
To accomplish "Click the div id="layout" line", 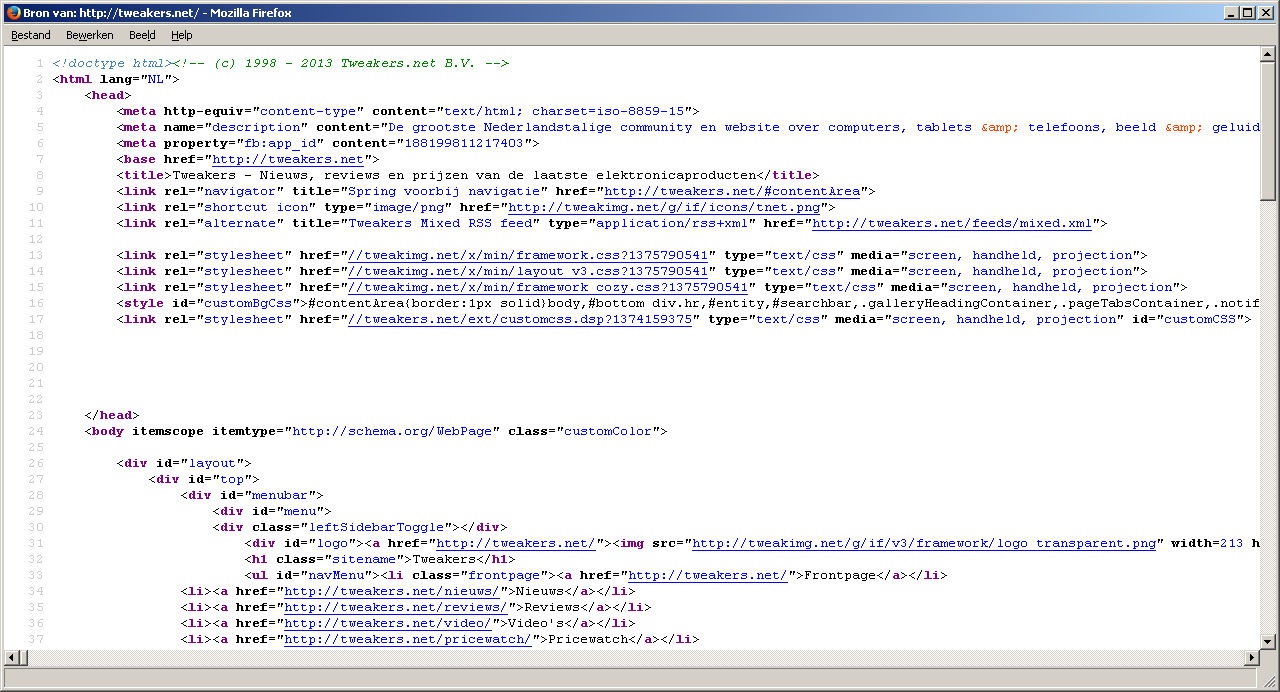I will [184, 463].
